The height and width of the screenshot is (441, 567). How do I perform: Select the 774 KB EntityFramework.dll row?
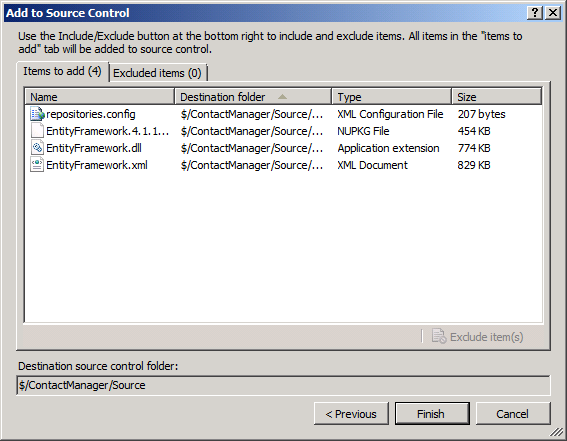284,148
